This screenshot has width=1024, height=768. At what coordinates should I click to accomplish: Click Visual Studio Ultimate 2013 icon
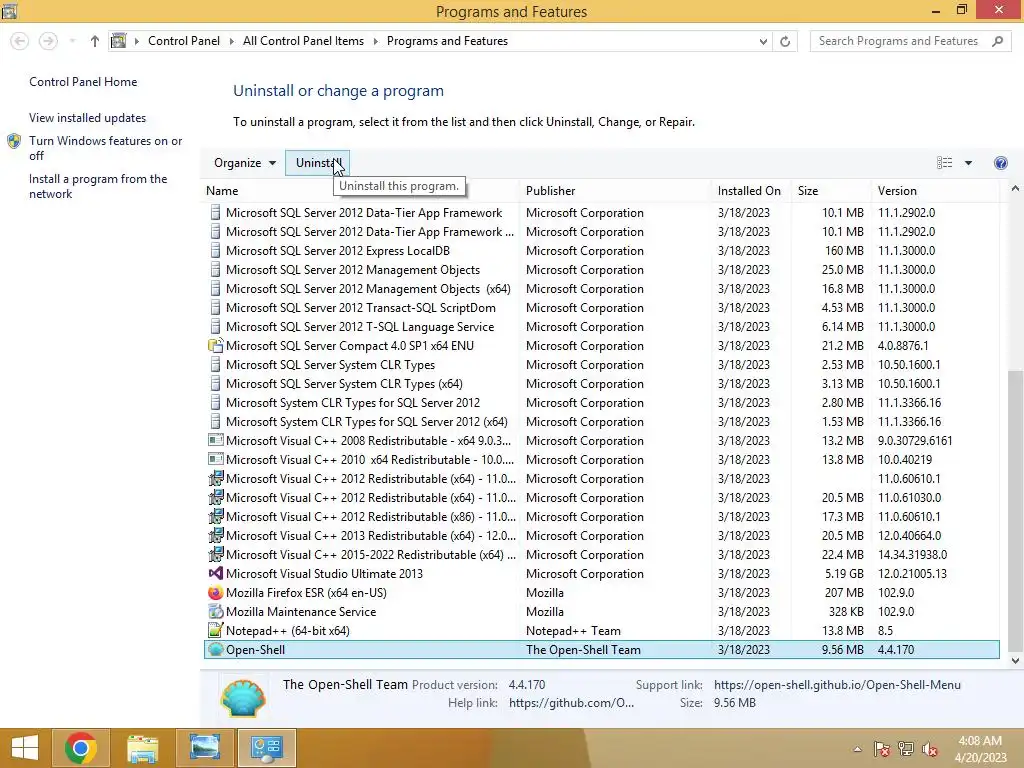click(215, 573)
